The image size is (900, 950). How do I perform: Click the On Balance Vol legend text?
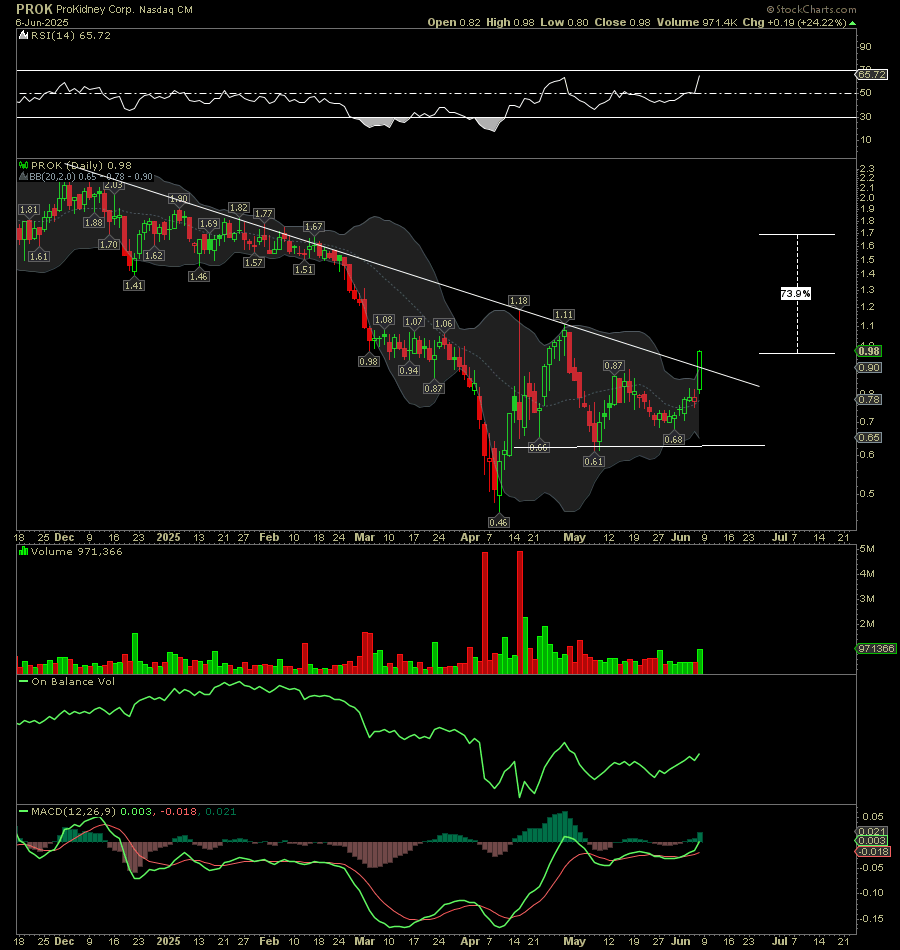(73, 682)
